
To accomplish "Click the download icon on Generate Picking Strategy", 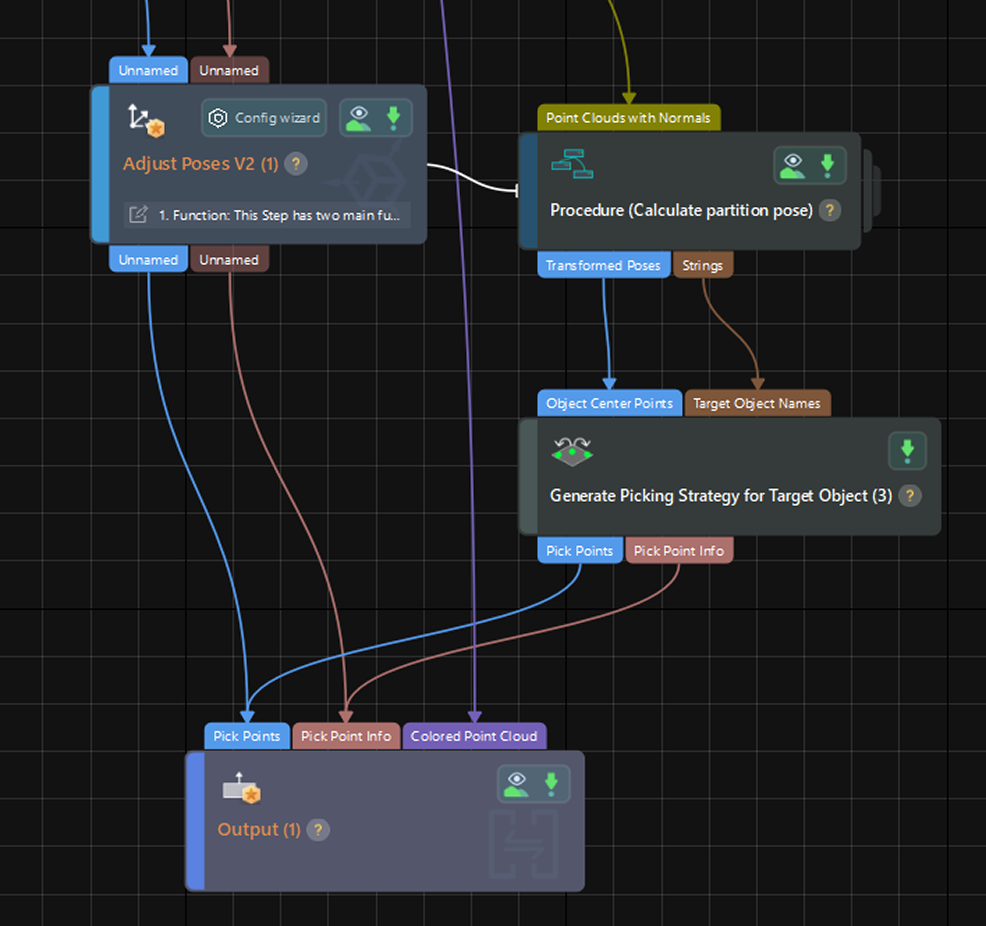I will (907, 451).
